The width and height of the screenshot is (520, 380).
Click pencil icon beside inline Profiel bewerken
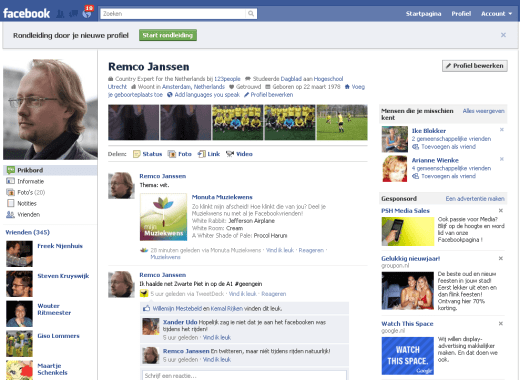tap(246, 95)
